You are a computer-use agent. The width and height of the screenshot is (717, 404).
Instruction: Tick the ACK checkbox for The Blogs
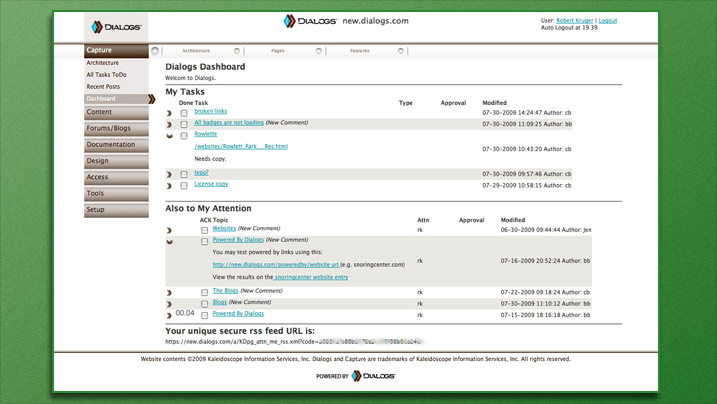click(204, 292)
